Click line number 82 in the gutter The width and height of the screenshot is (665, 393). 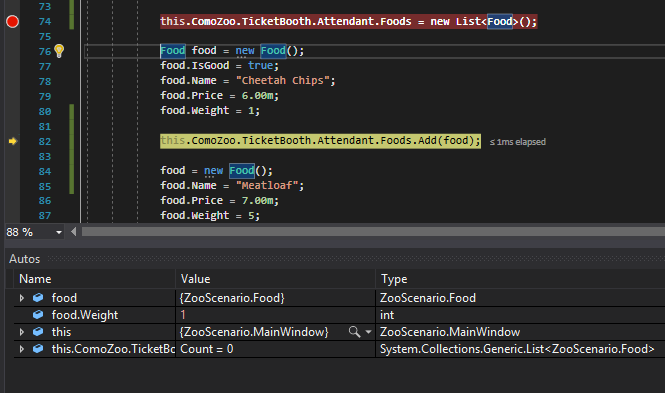45,141
